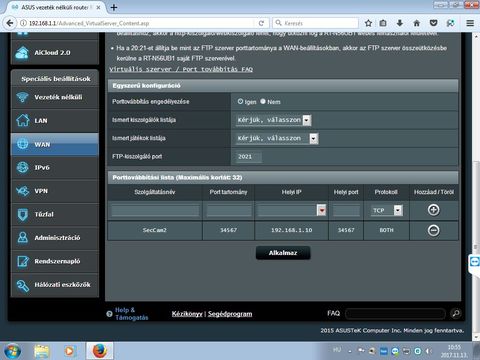Image resolution: width=480 pixels, height=360 pixels.
Task: Click the Helyi port input field
Action: (346, 210)
